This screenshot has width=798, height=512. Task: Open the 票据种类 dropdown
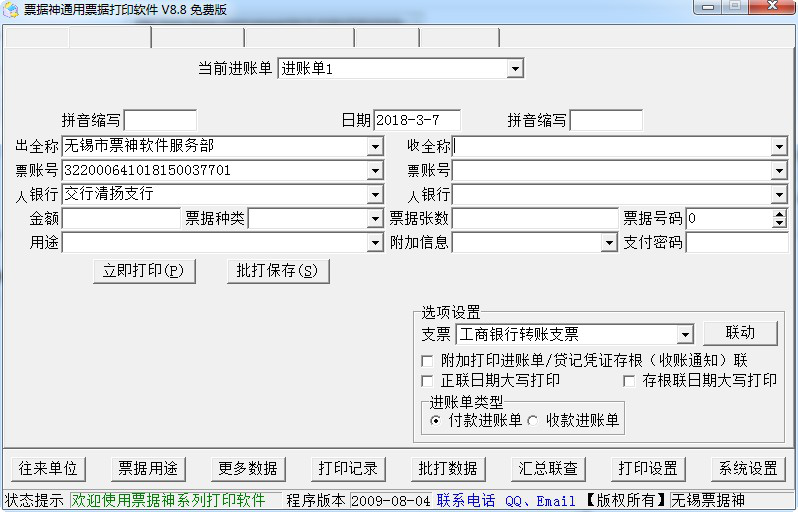coord(375,219)
